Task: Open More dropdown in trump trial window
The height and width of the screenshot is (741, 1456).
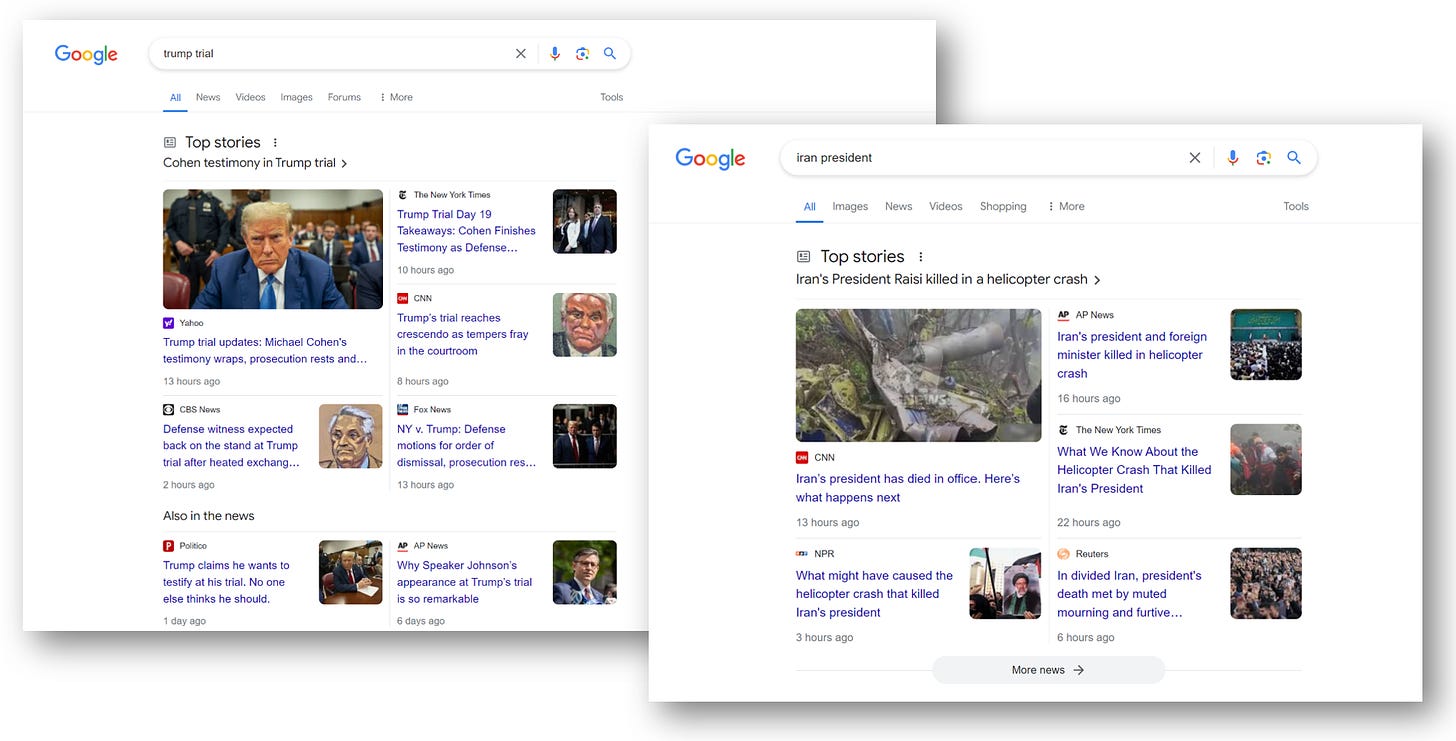Action: click(x=396, y=97)
